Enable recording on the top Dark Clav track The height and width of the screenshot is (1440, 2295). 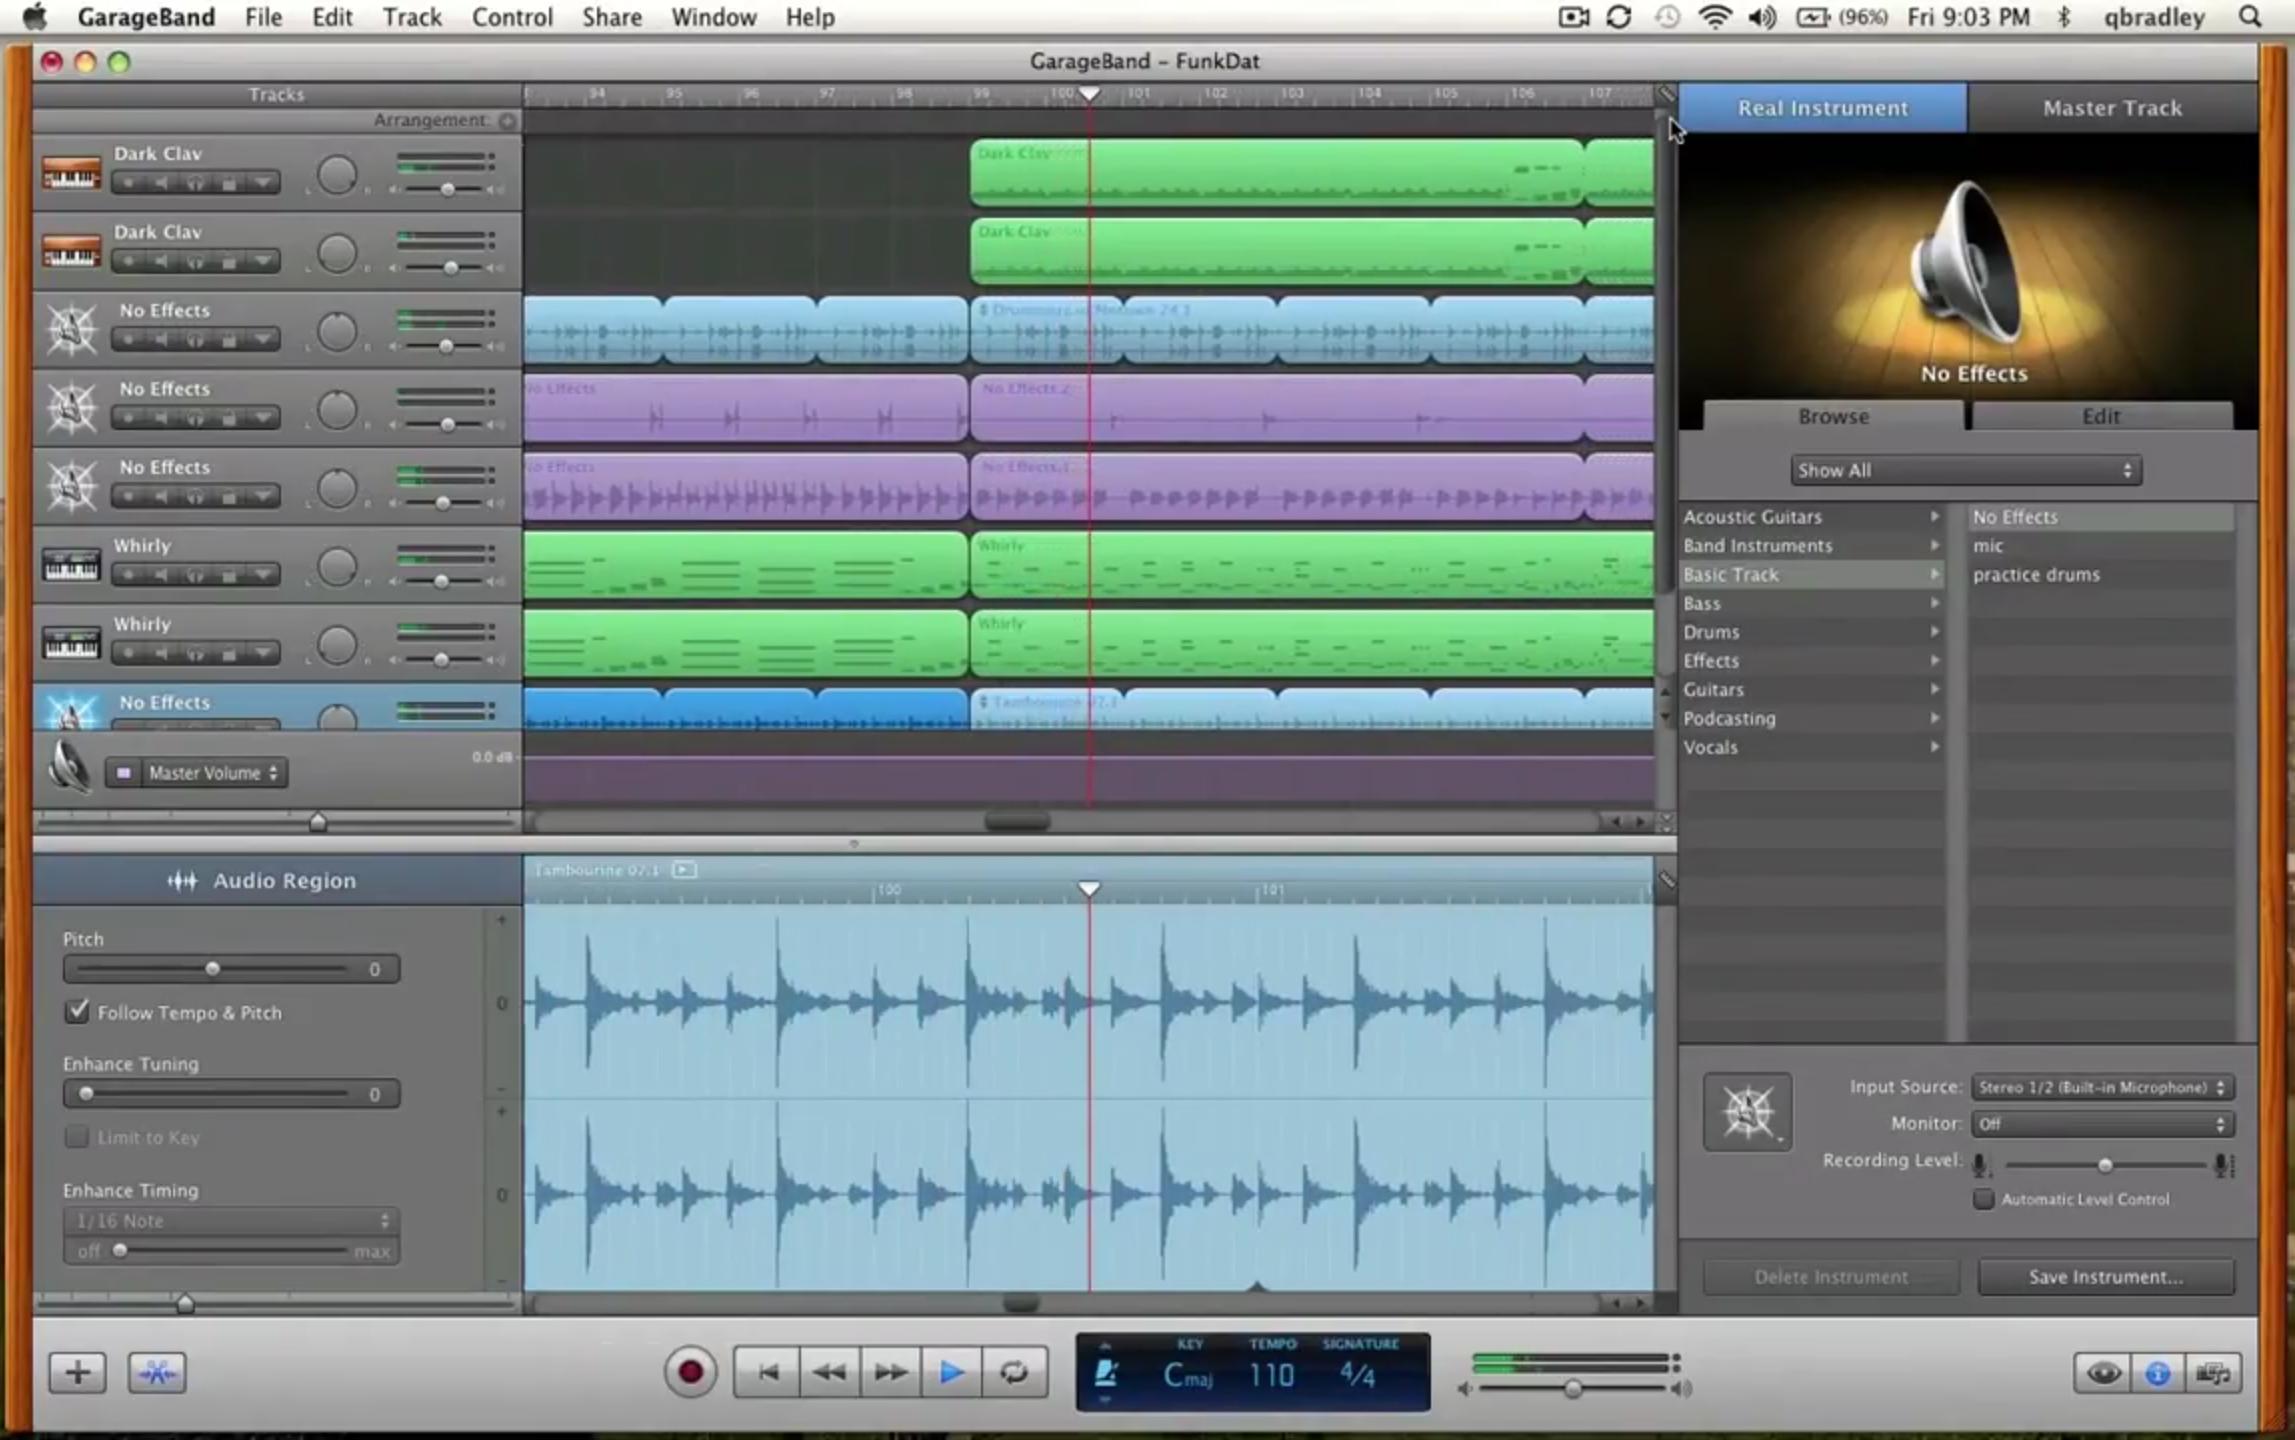point(128,183)
